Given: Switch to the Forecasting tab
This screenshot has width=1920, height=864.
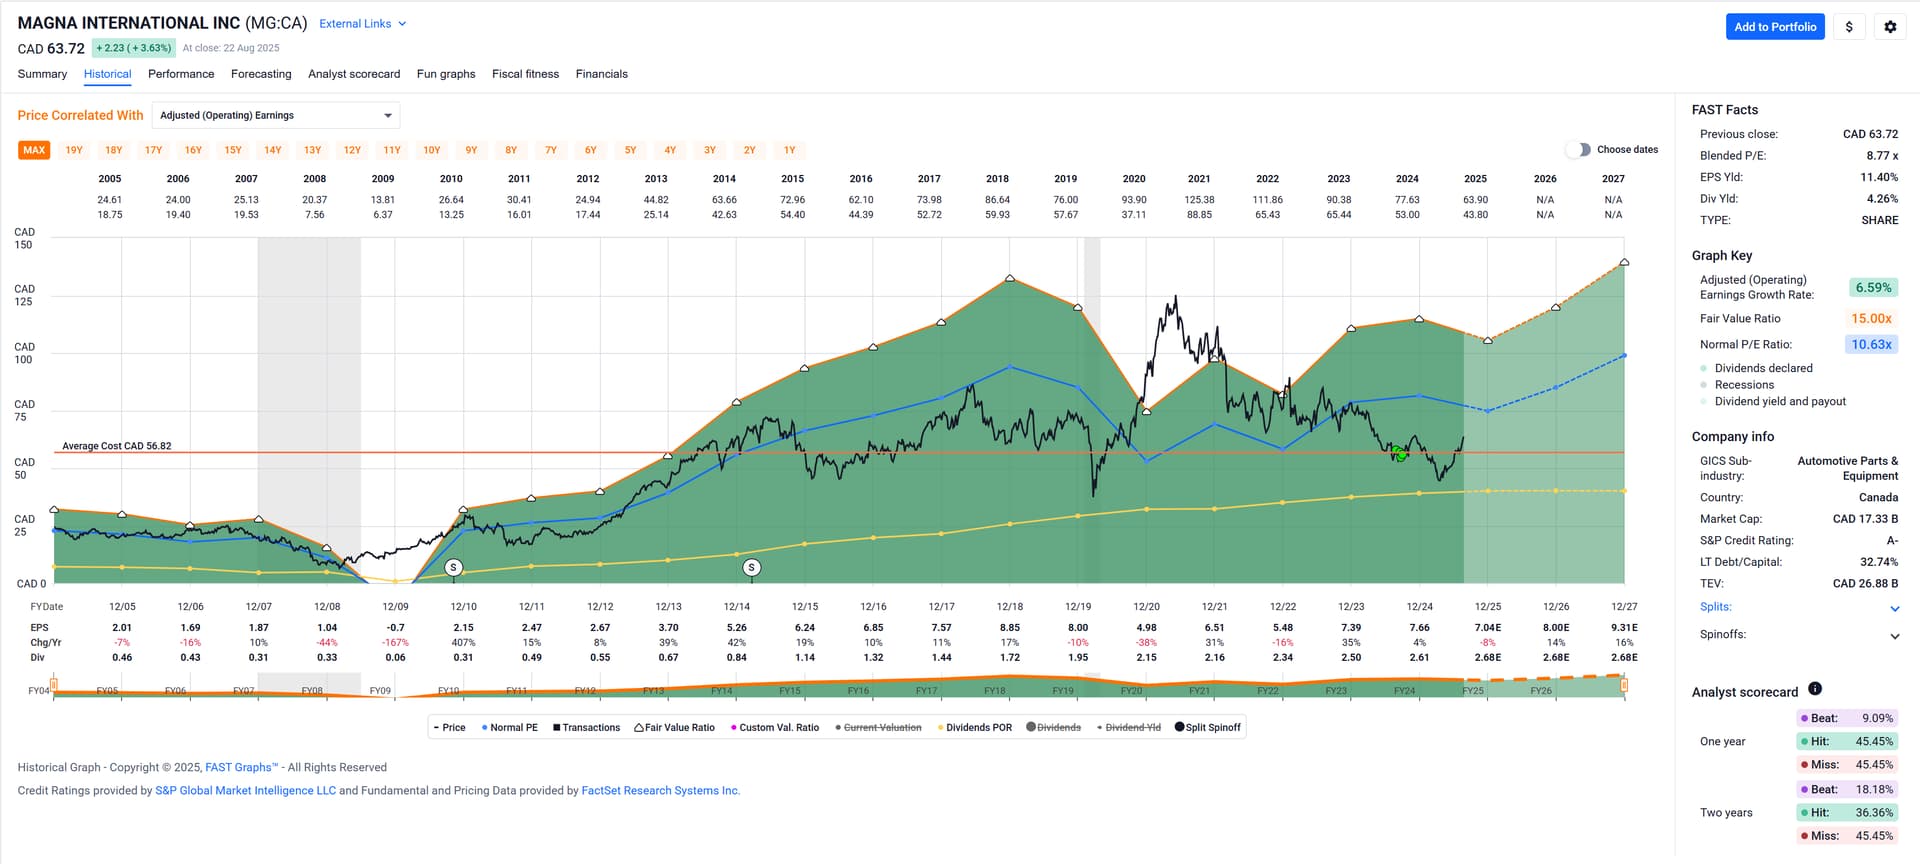Looking at the screenshot, I should coord(261,74).
